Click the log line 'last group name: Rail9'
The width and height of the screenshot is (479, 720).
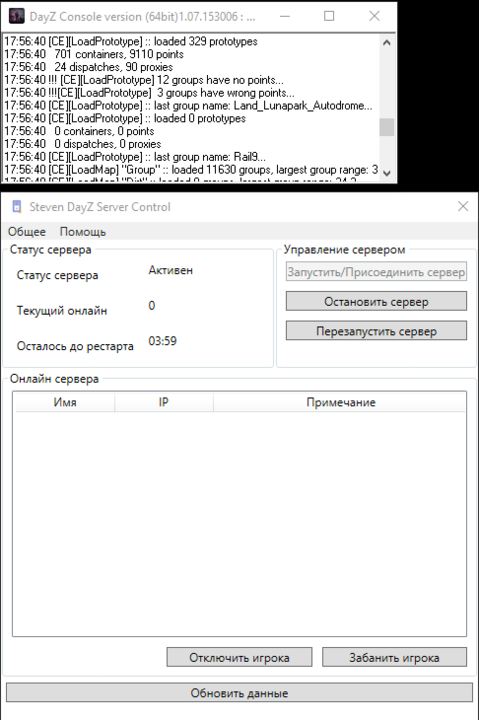pos(135,157)
